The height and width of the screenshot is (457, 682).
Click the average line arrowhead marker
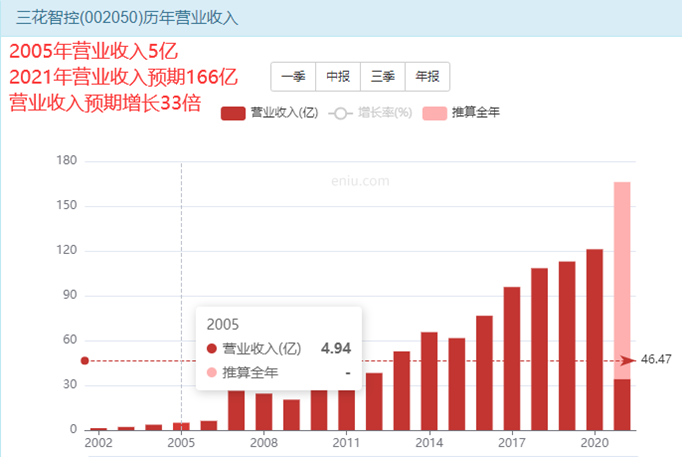[628, 360]
